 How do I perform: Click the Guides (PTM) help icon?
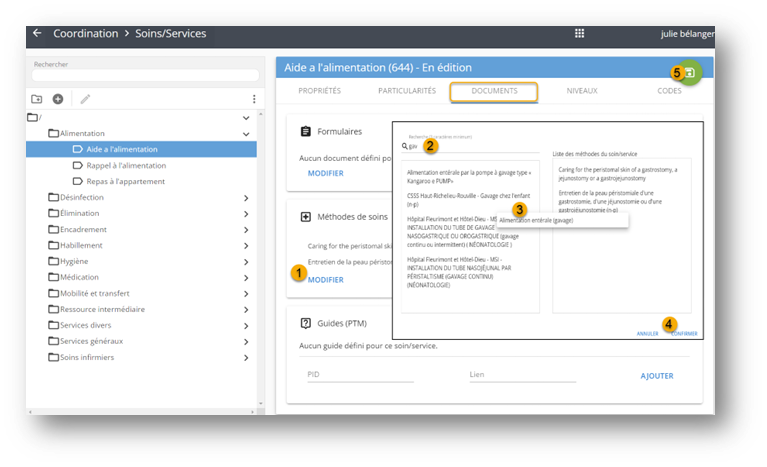pos(306,323)
